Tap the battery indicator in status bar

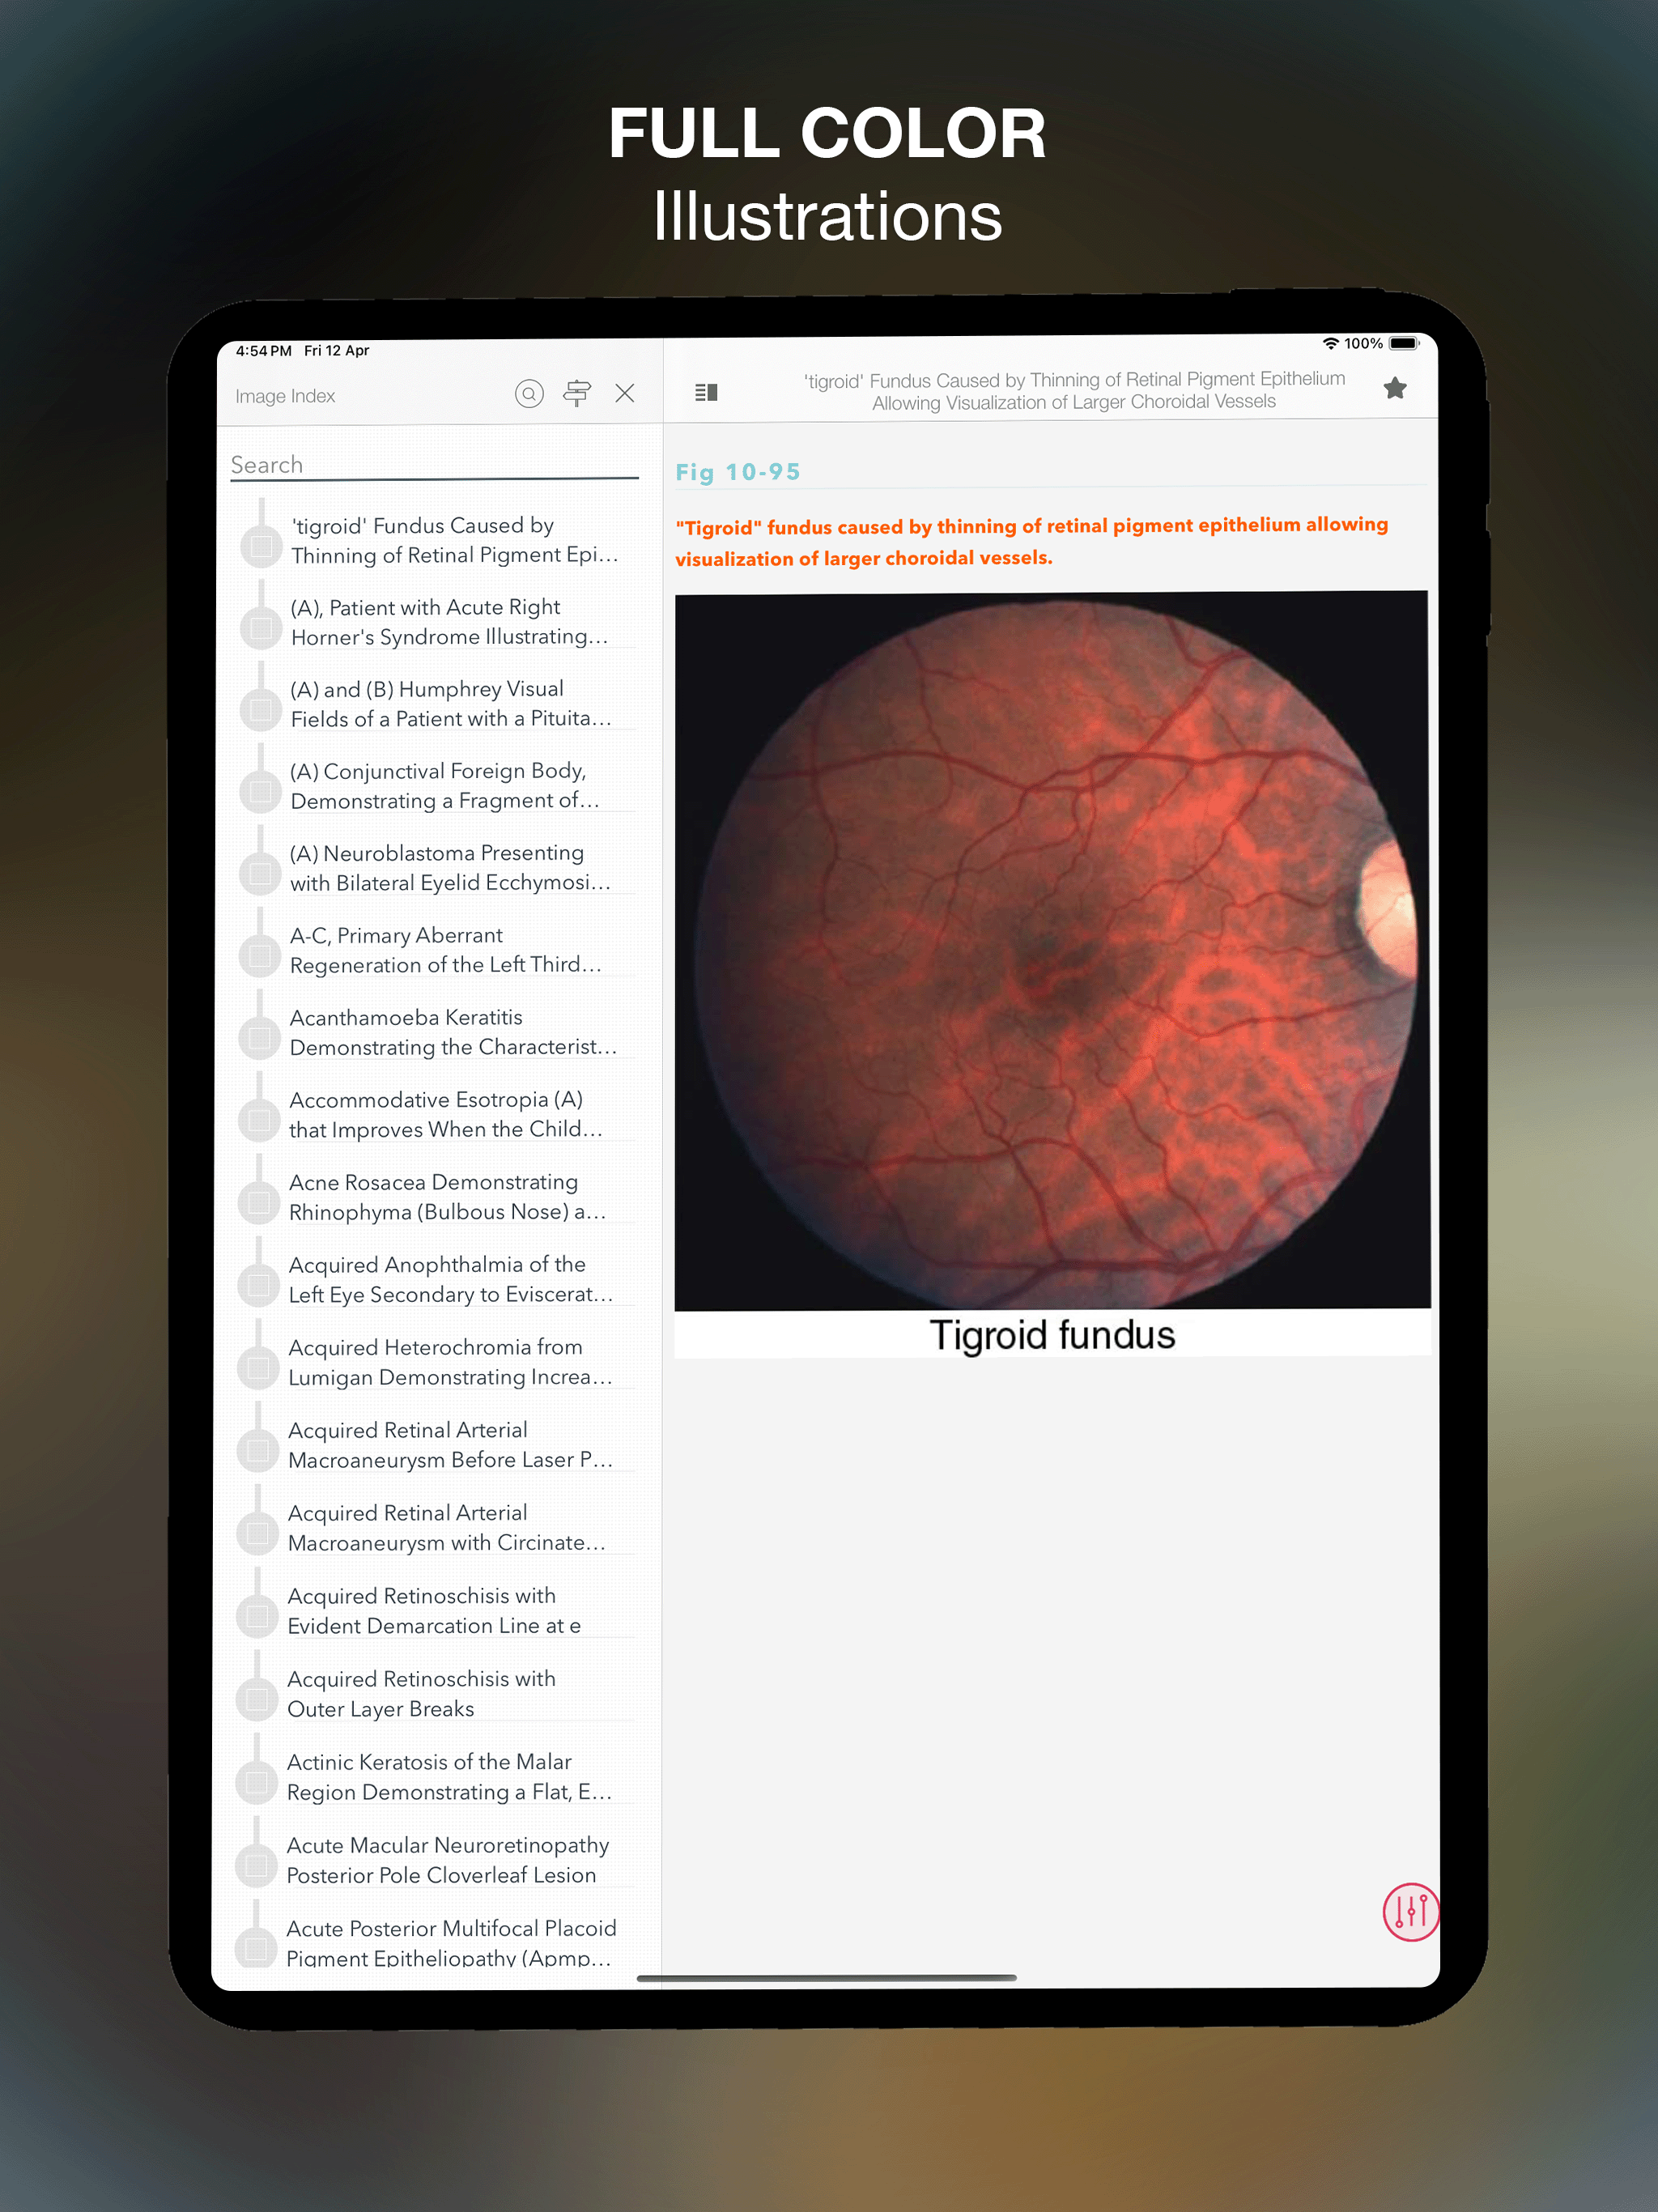point(1404,343)
